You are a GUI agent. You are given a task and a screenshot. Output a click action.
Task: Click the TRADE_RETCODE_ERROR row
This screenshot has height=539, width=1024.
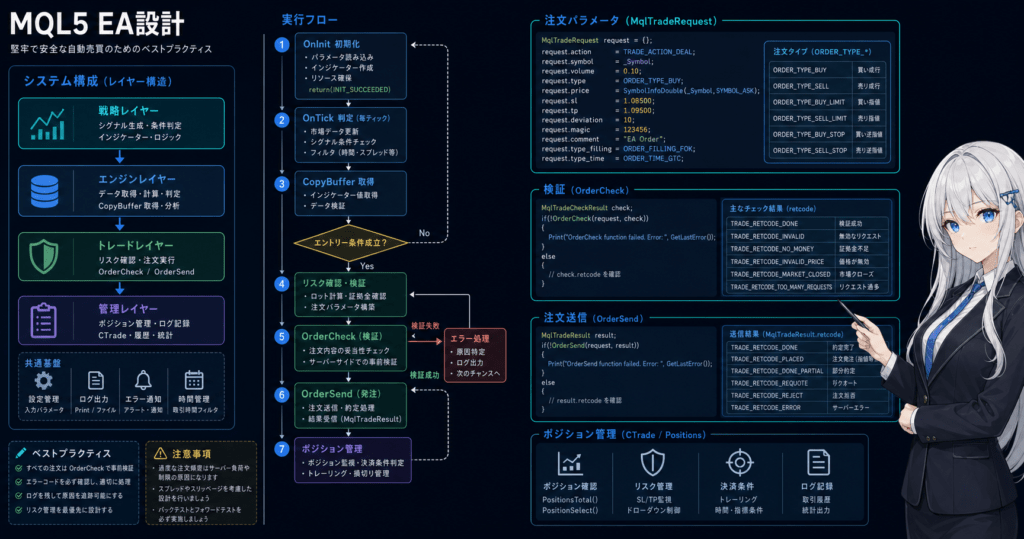pos(808,408)
